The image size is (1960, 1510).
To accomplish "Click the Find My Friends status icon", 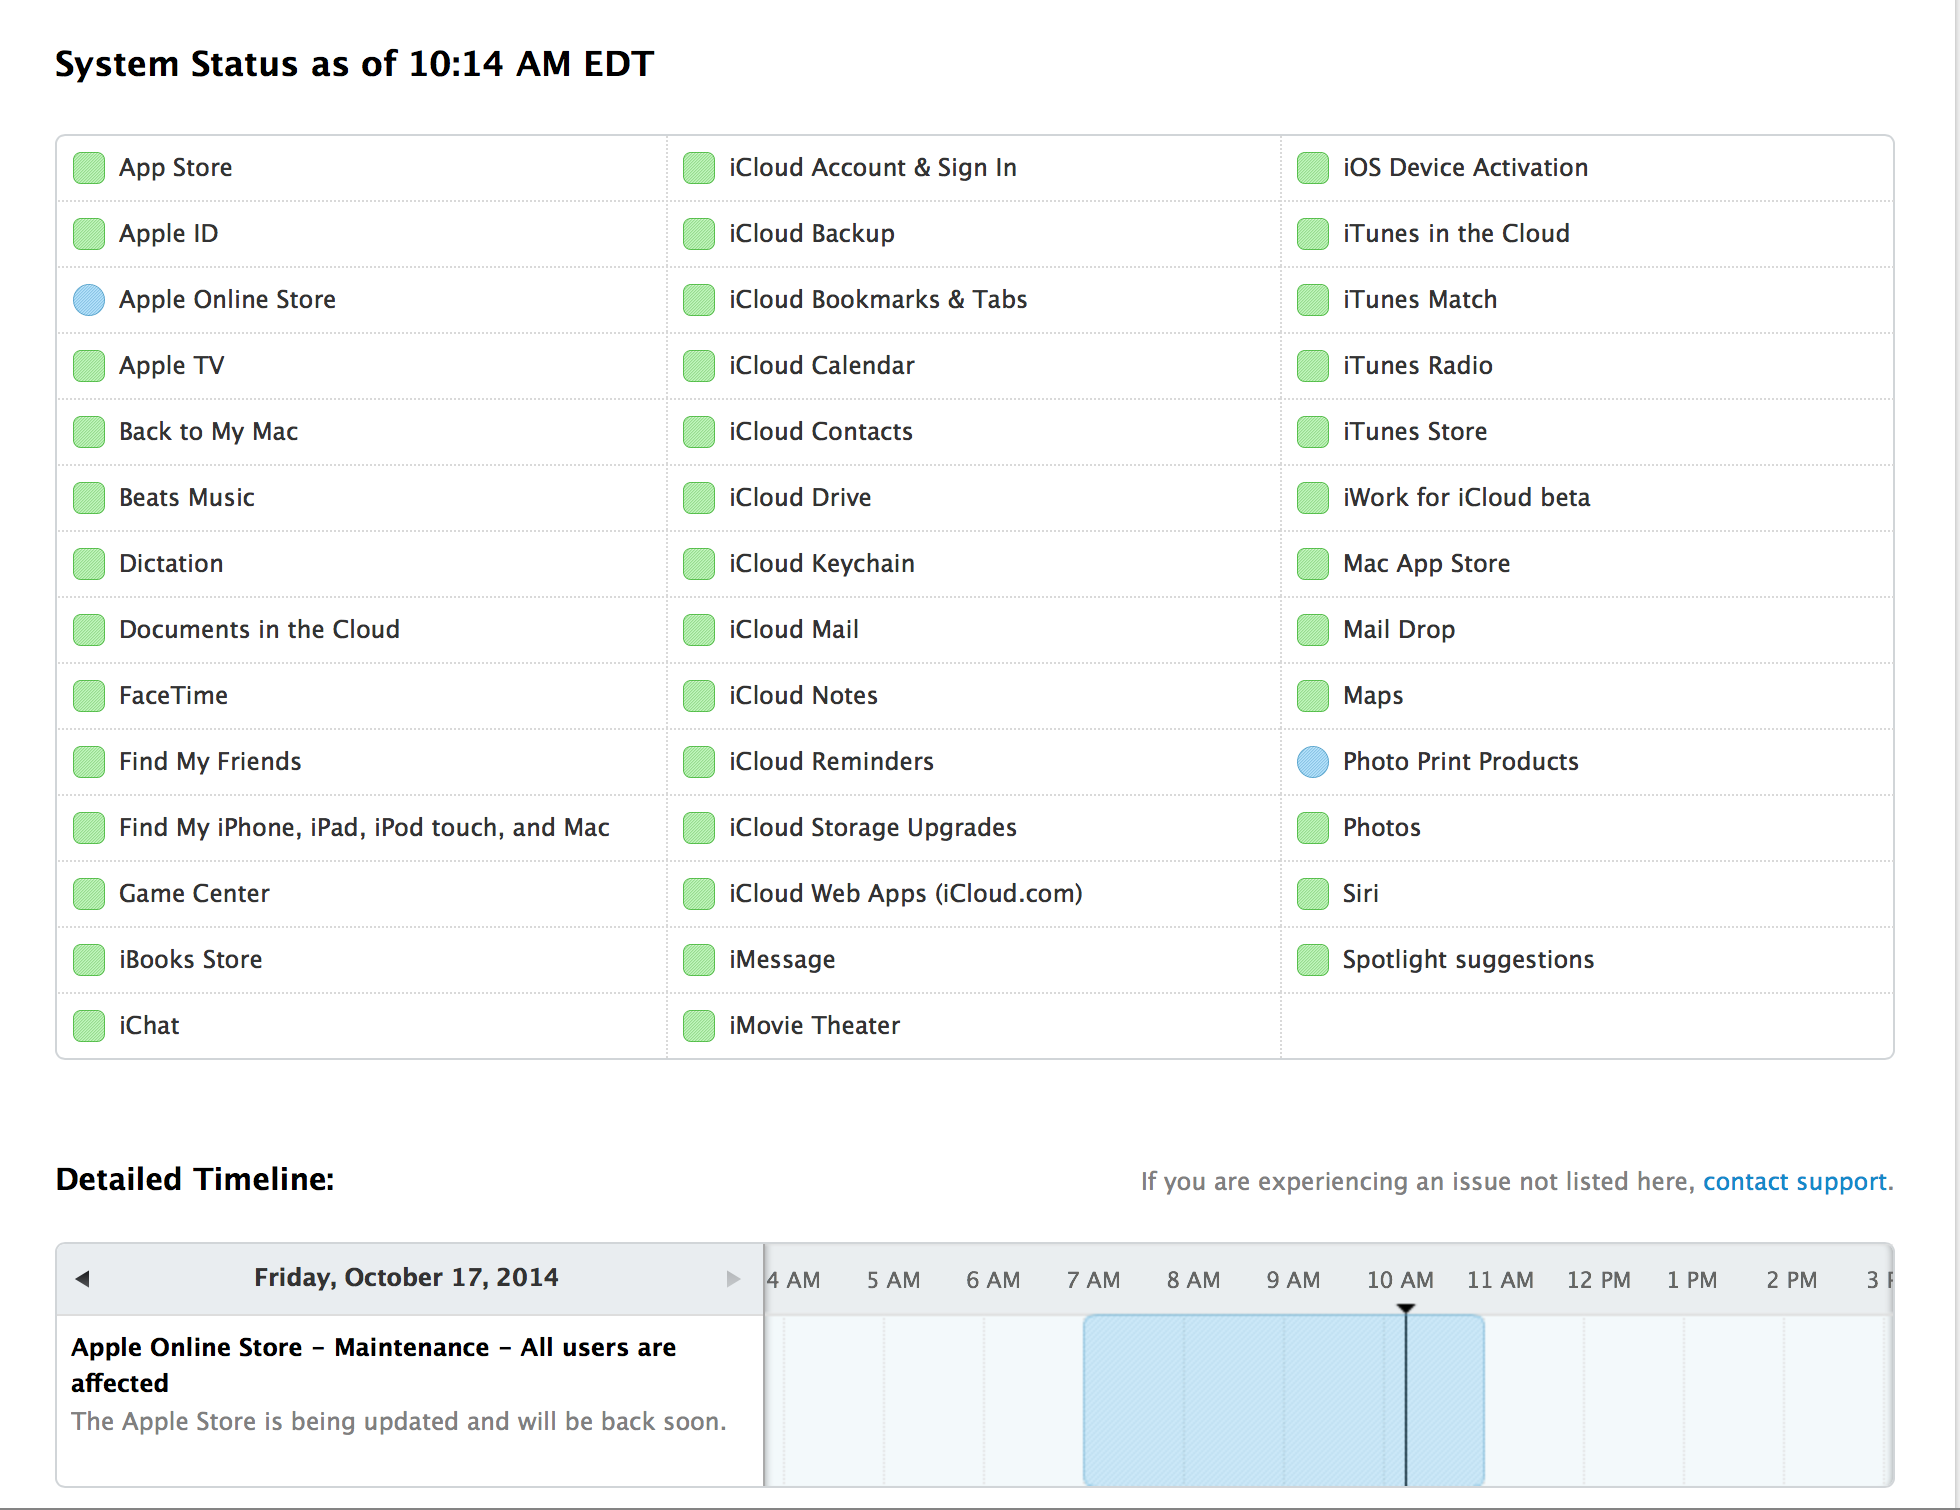I will click(x=89, y=762).
